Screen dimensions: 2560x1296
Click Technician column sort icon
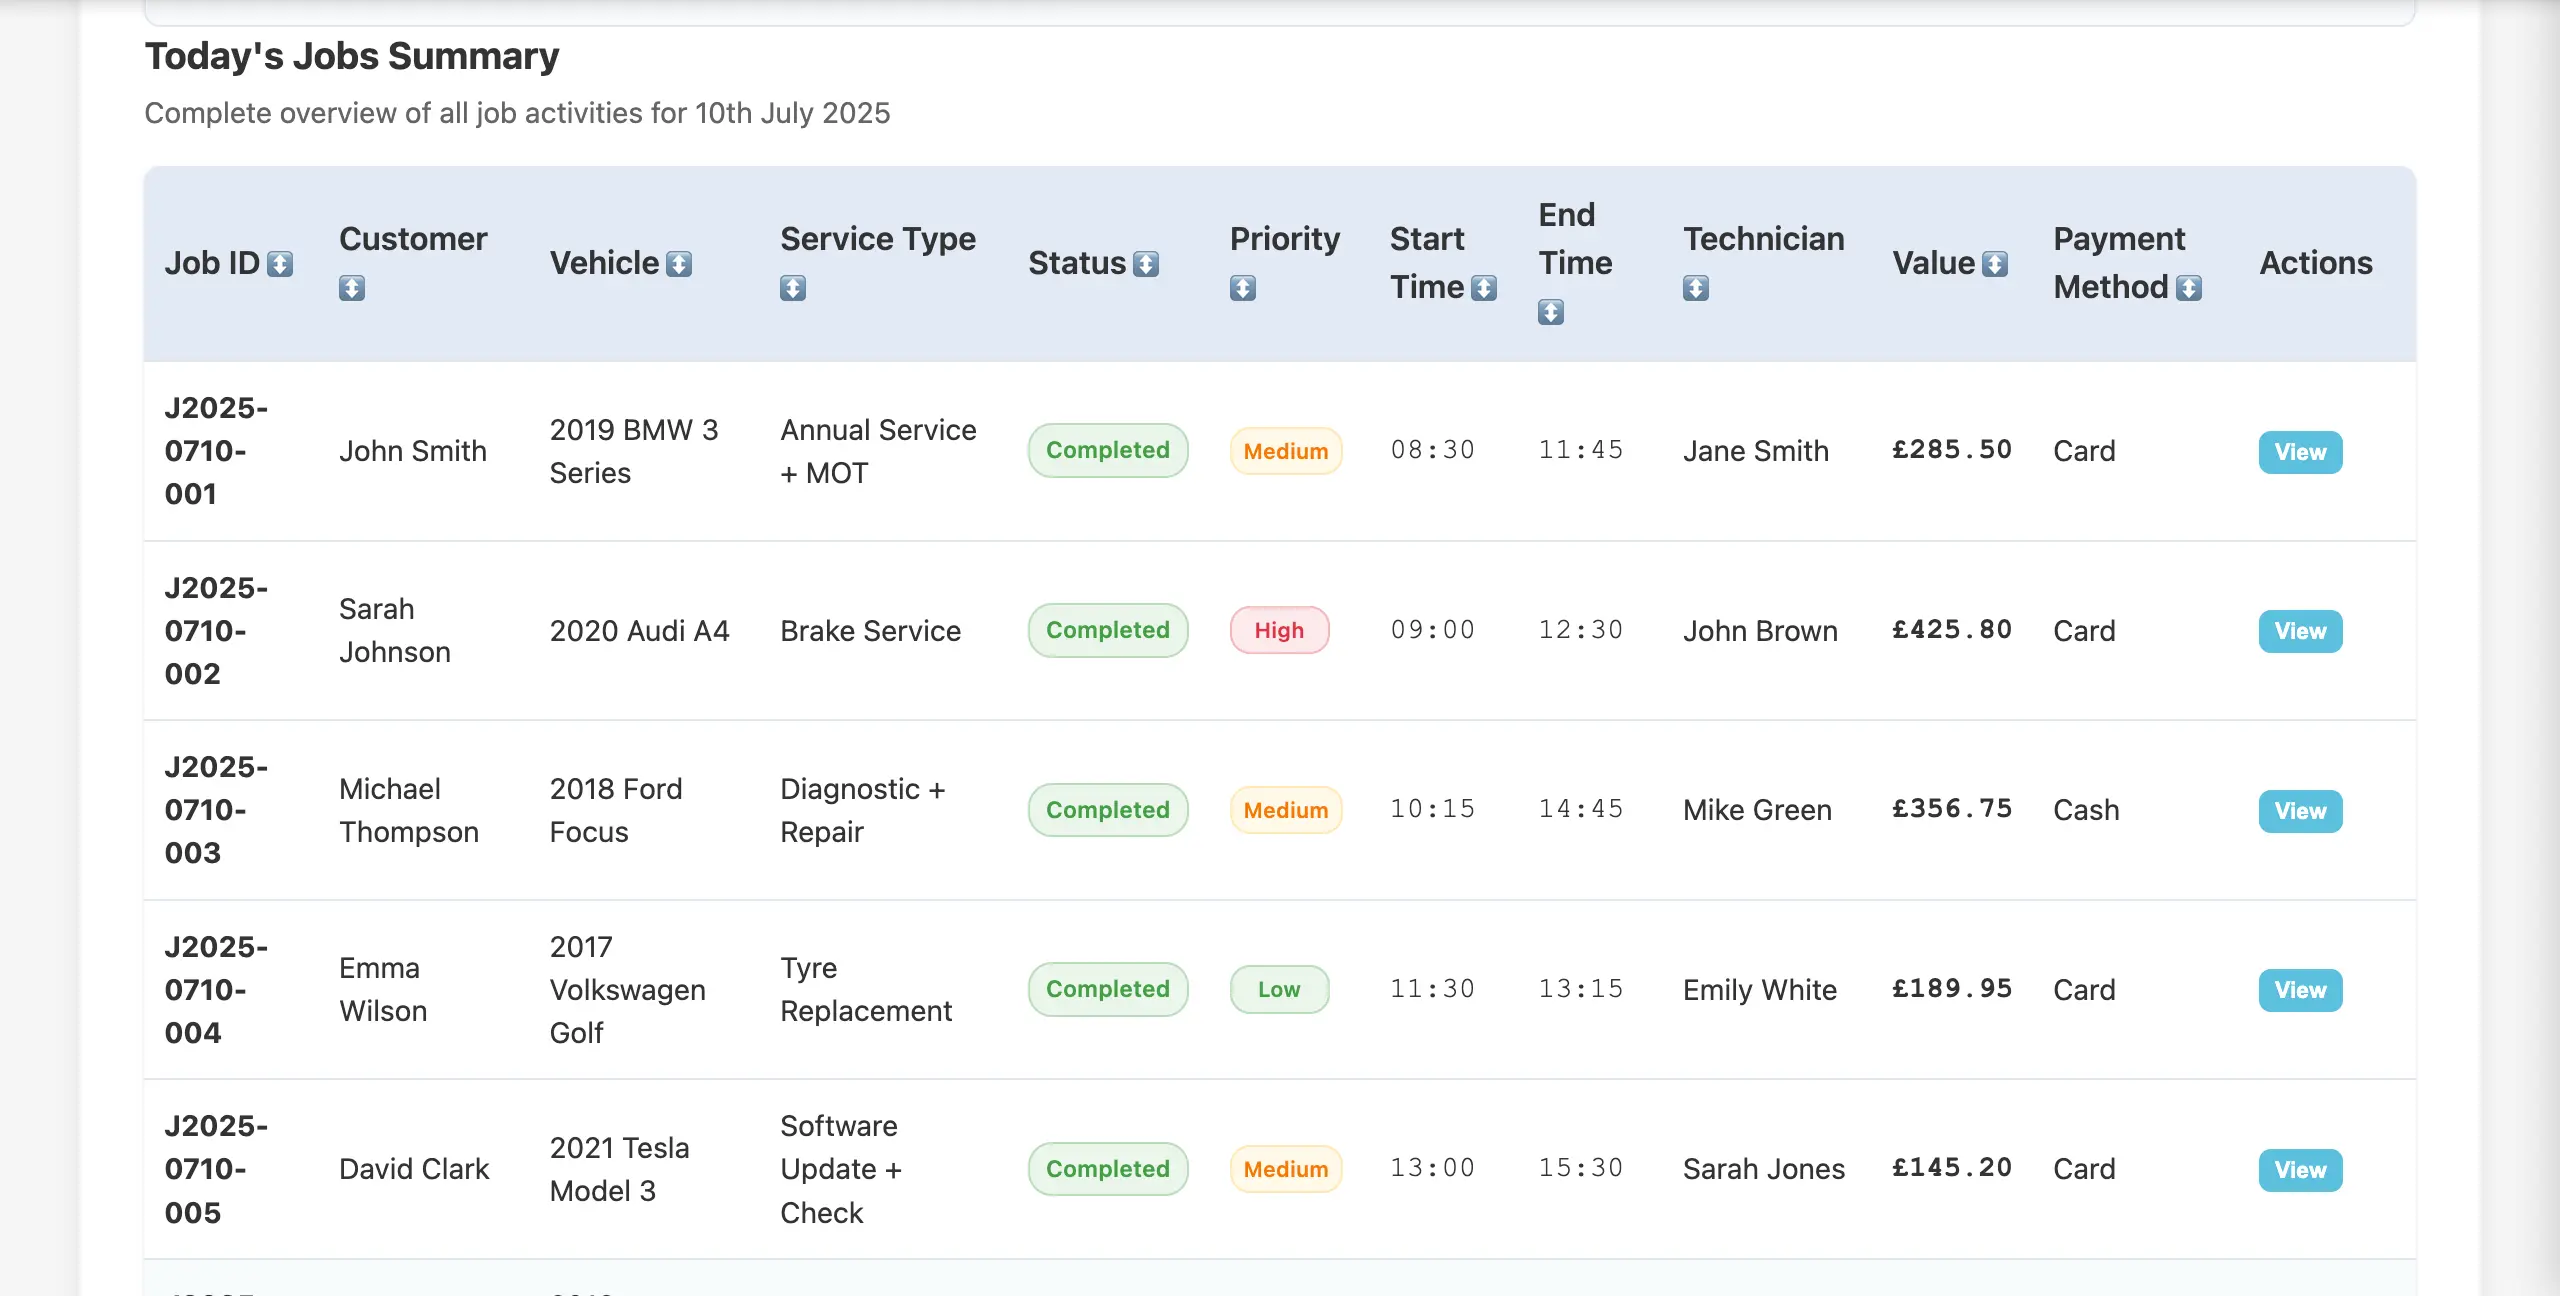1696,288
